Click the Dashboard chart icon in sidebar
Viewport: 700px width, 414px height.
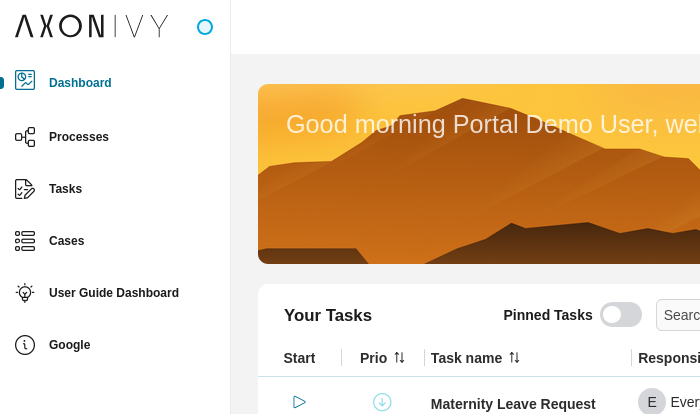click(25, 81)
